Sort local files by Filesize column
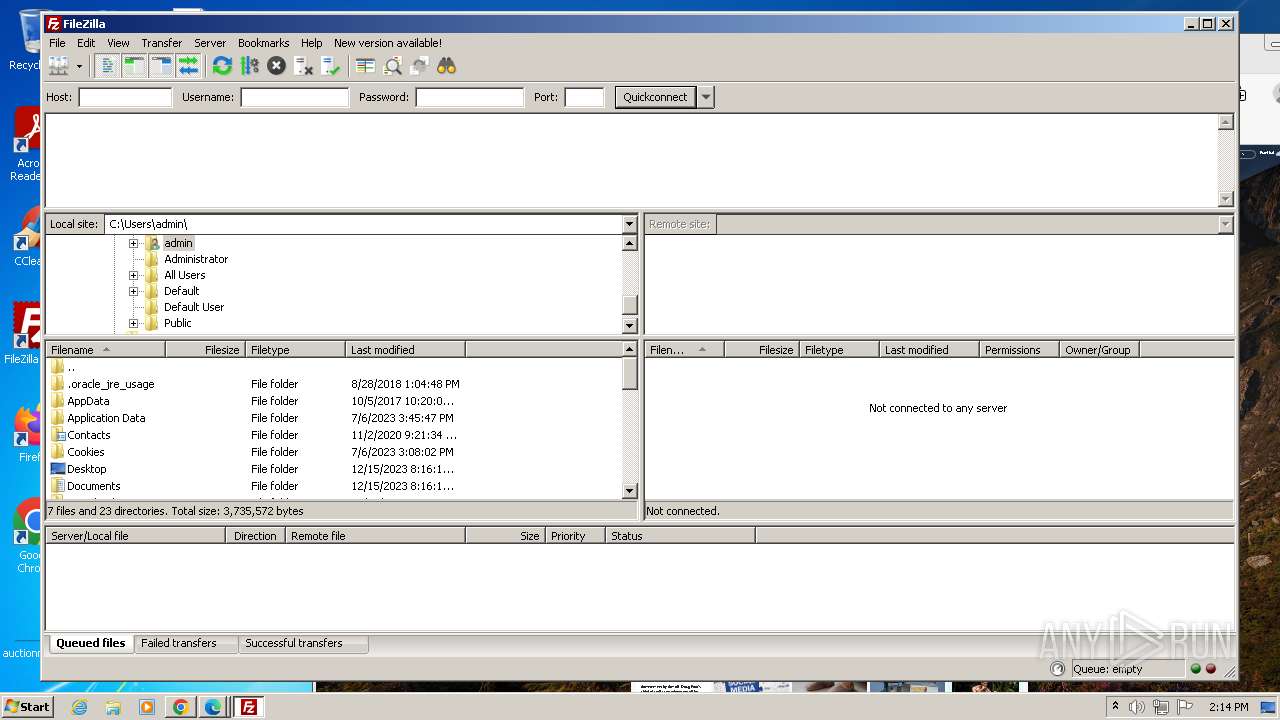Screen dimensions: 1280x720 (205, 350)
